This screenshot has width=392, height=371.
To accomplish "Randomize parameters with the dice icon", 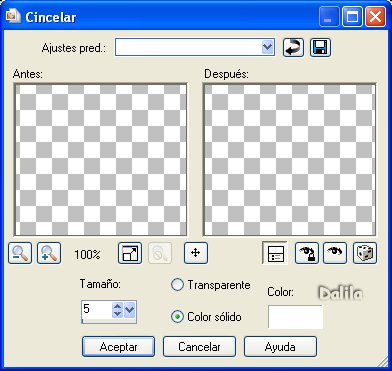I will coord(365,253).
